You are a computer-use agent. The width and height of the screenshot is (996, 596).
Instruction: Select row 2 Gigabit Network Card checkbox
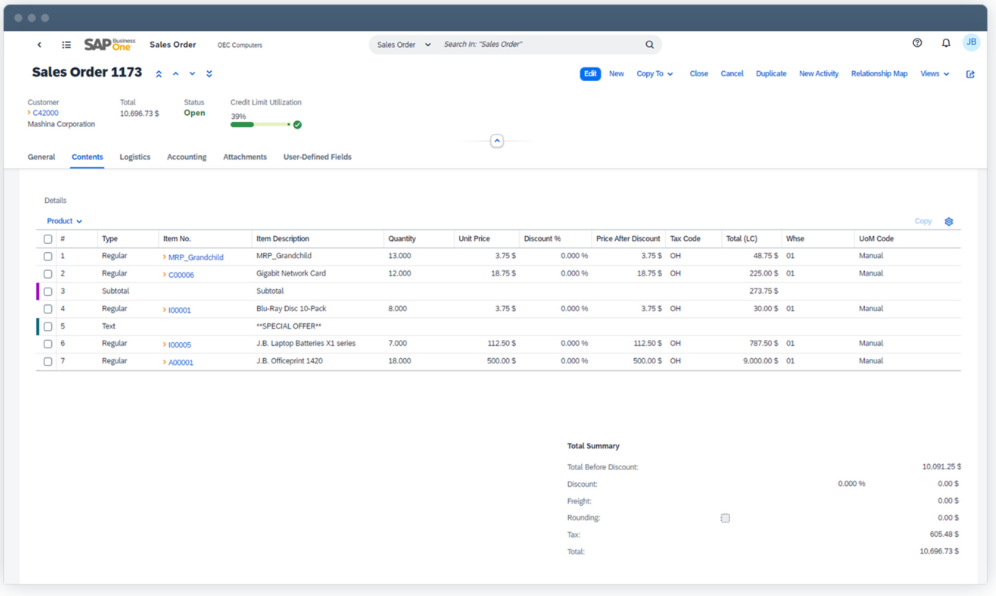tap(48, 274)
